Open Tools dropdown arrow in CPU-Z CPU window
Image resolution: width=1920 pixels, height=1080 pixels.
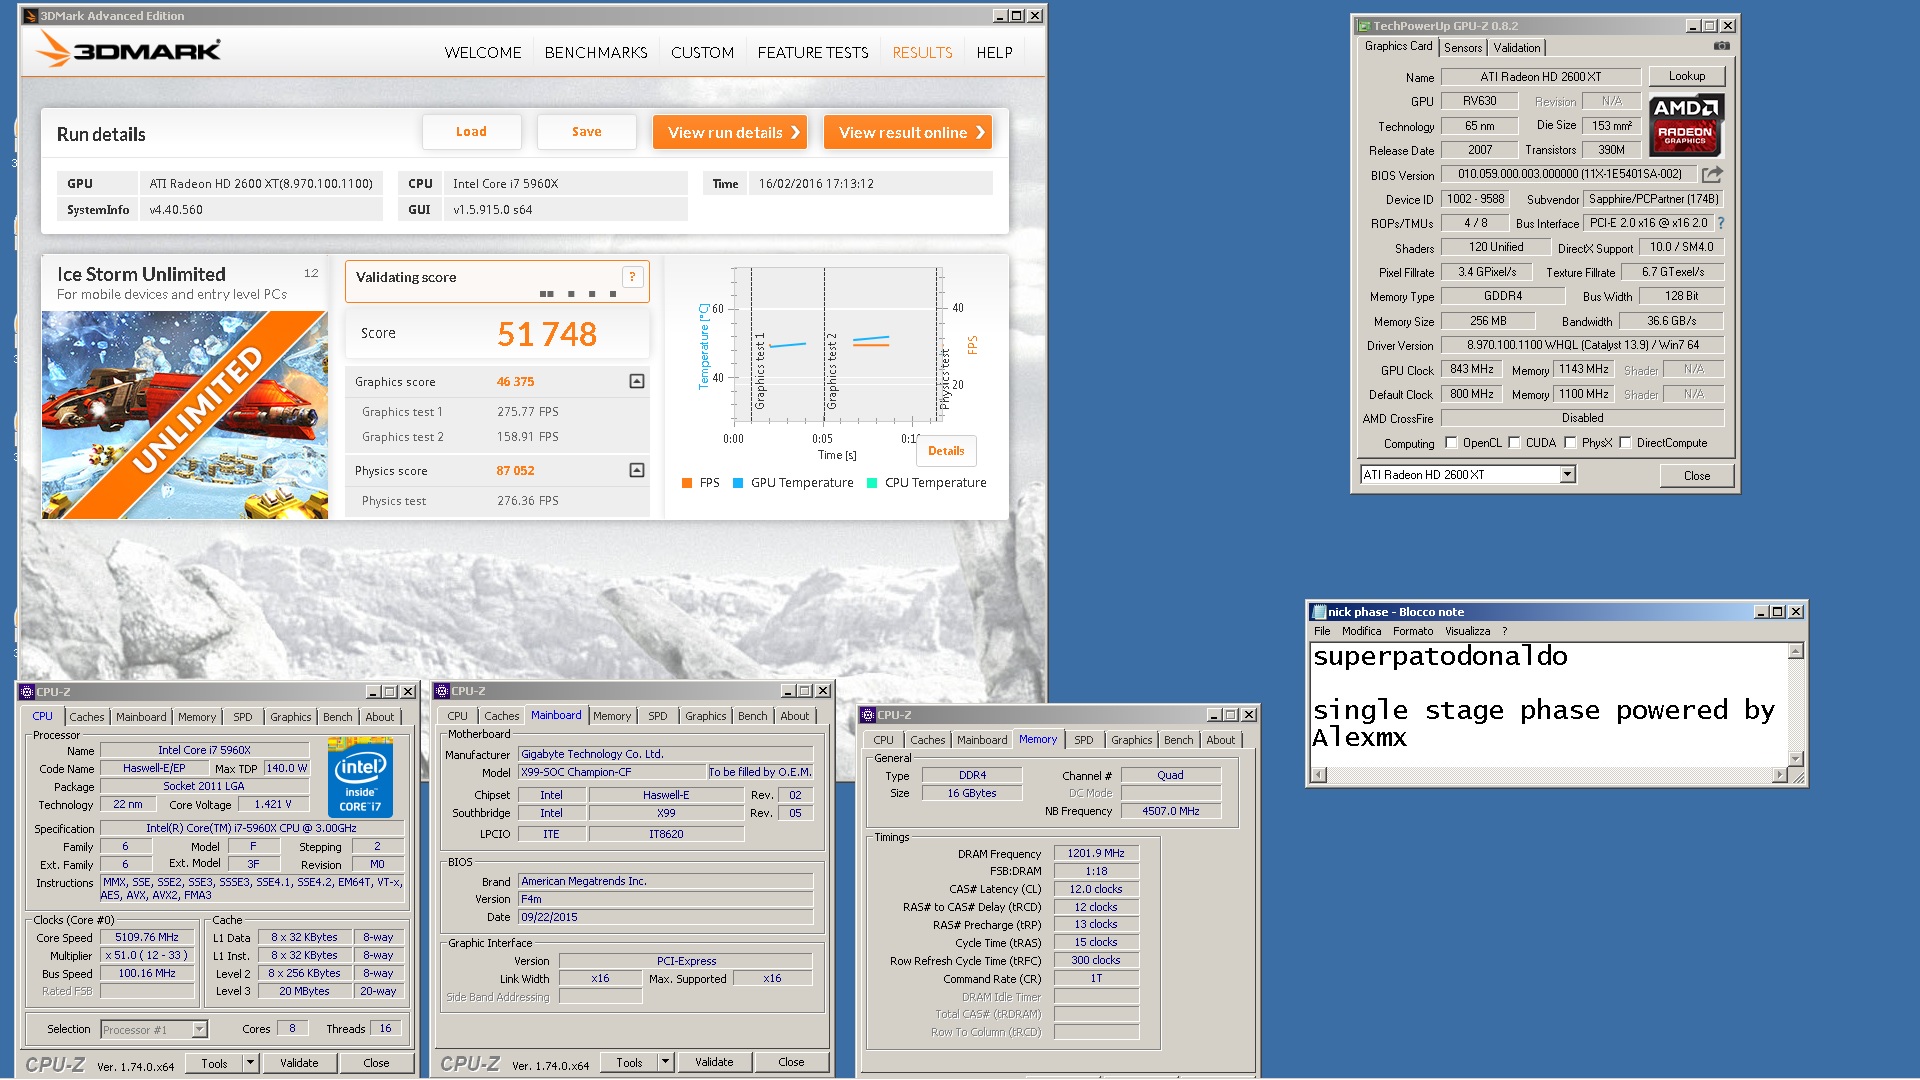pyautogui.click(x=251, y=1063)
